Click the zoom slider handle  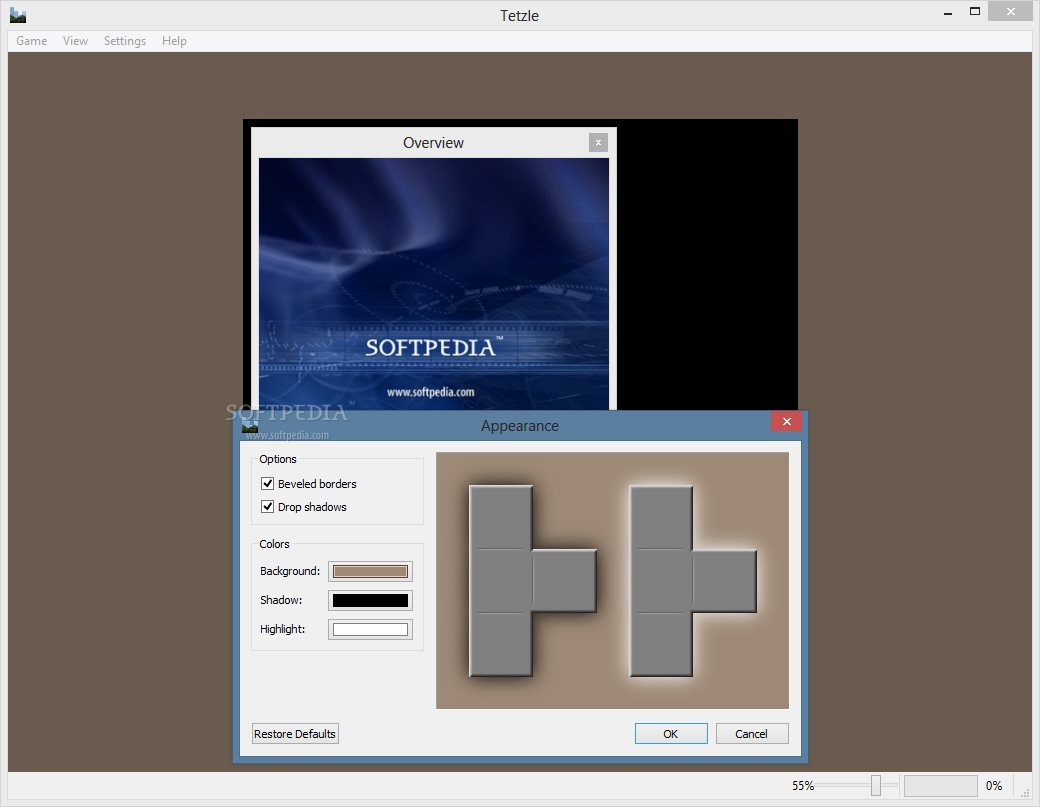pyautogui.click(x=876, y=785)
